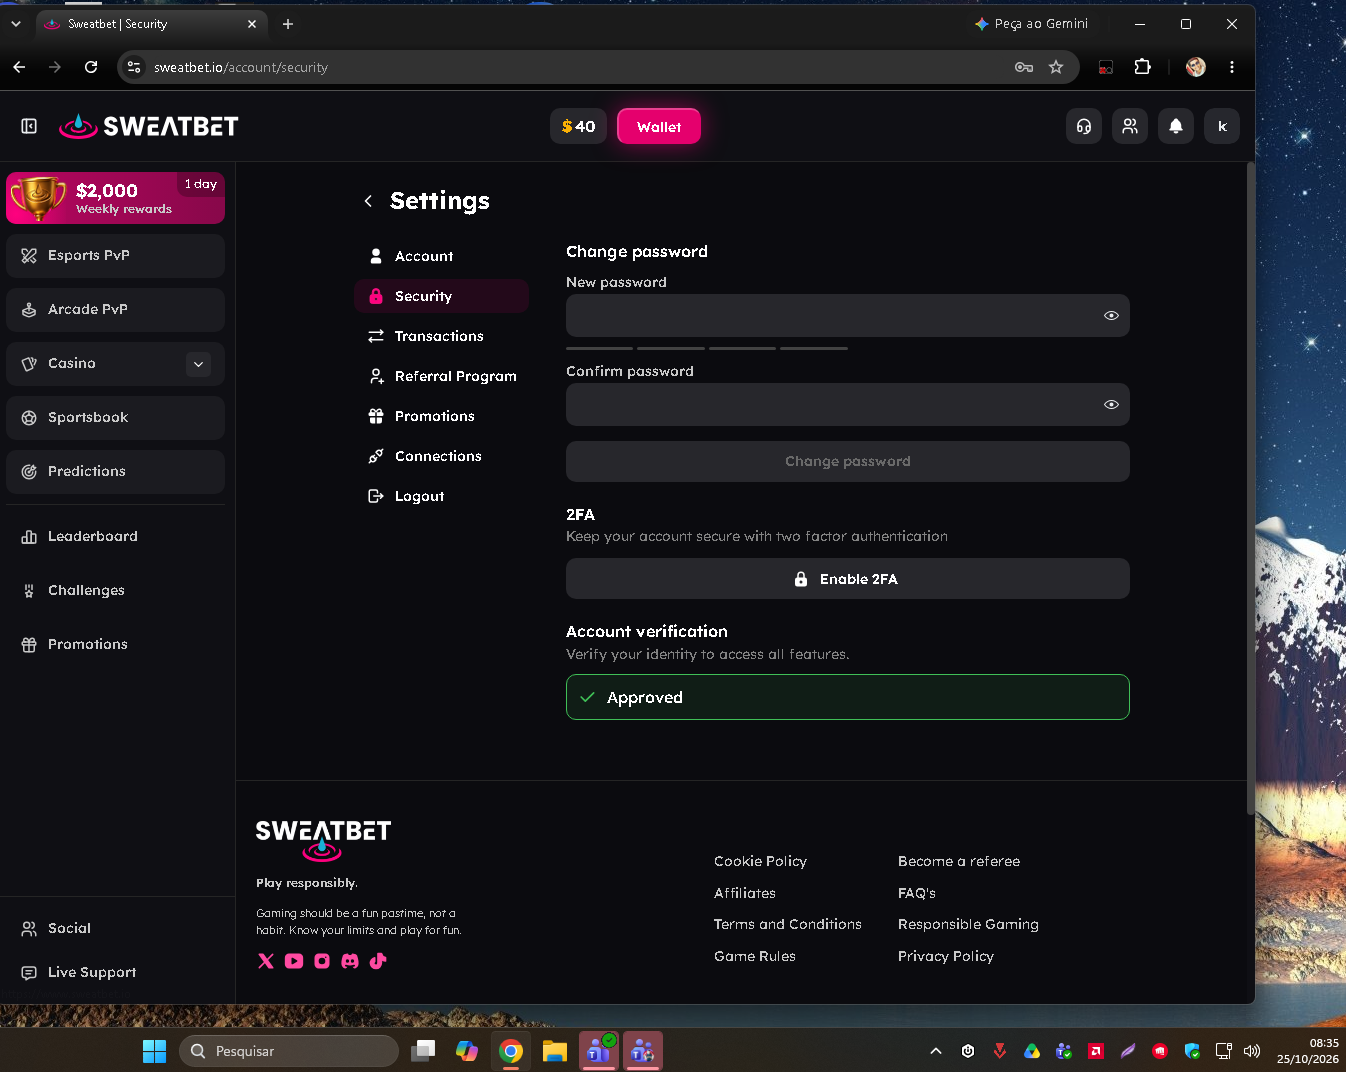Click the page's vertical scrollbar
This screenshot has width=1346, height=1072.
coord(1250,490)
